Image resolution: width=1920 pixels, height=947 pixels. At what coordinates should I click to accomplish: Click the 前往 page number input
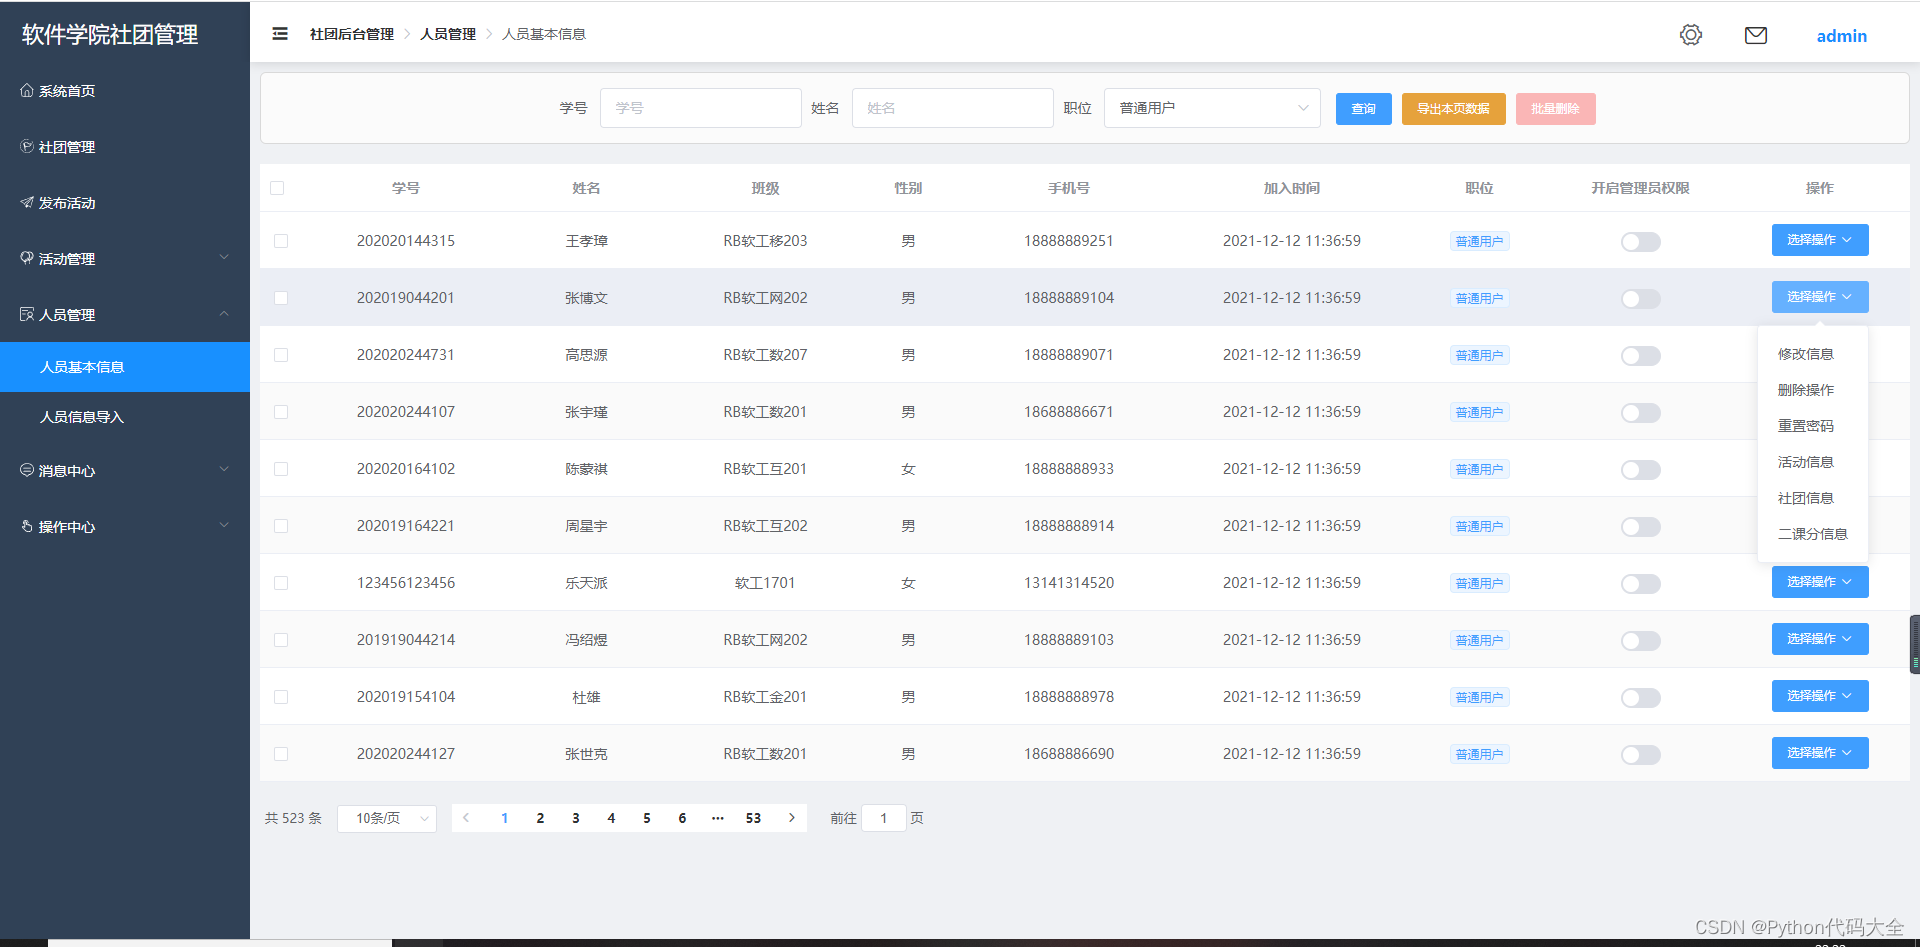(884, 818)
